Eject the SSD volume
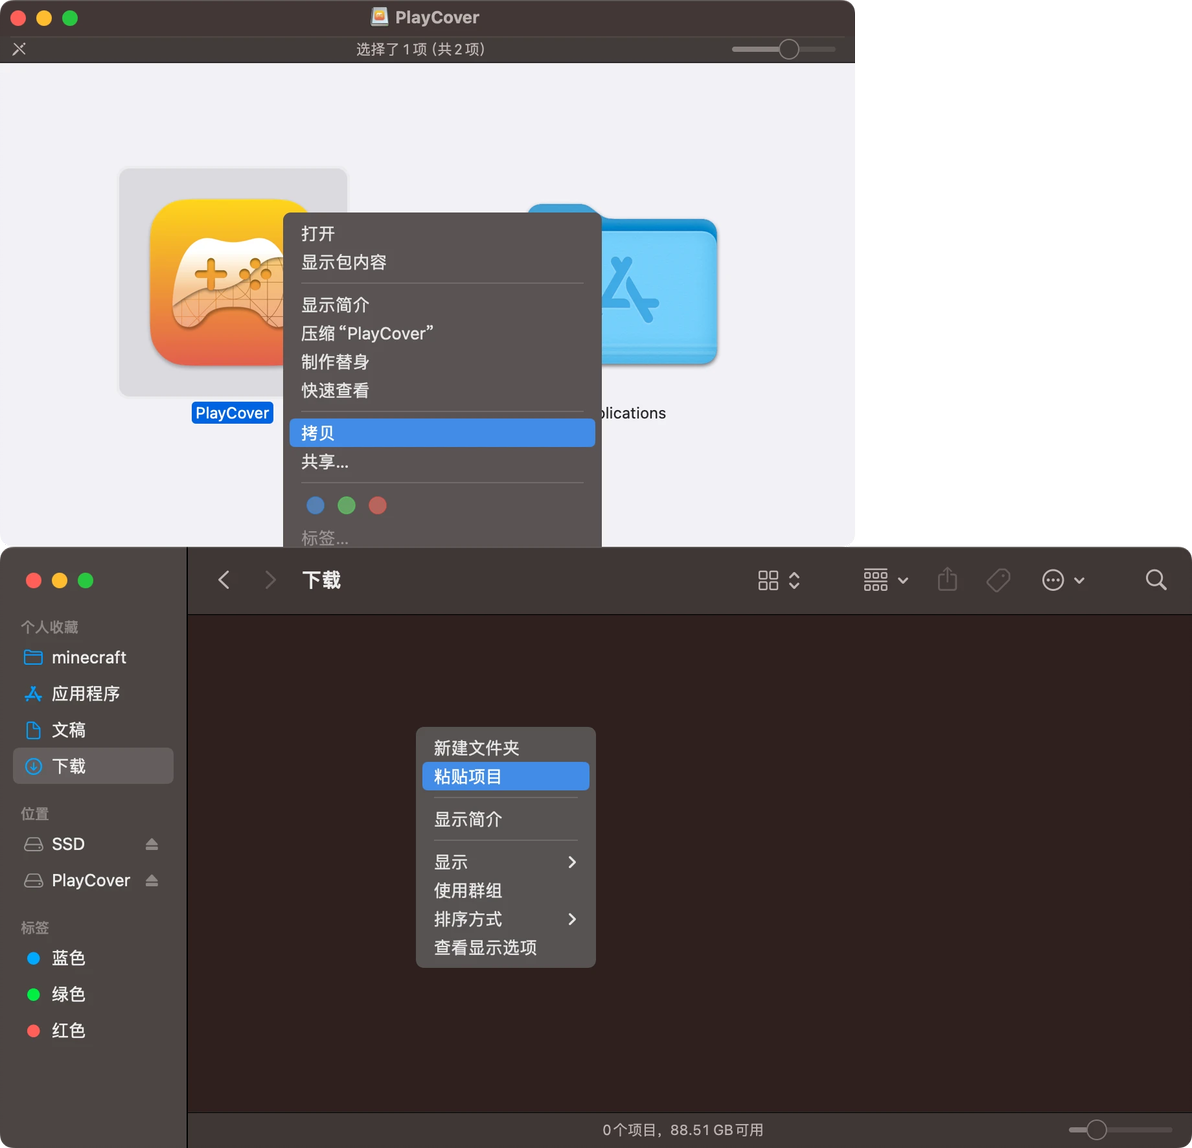The width and height of the screenshot is (1192, 1148). [152, 844]
